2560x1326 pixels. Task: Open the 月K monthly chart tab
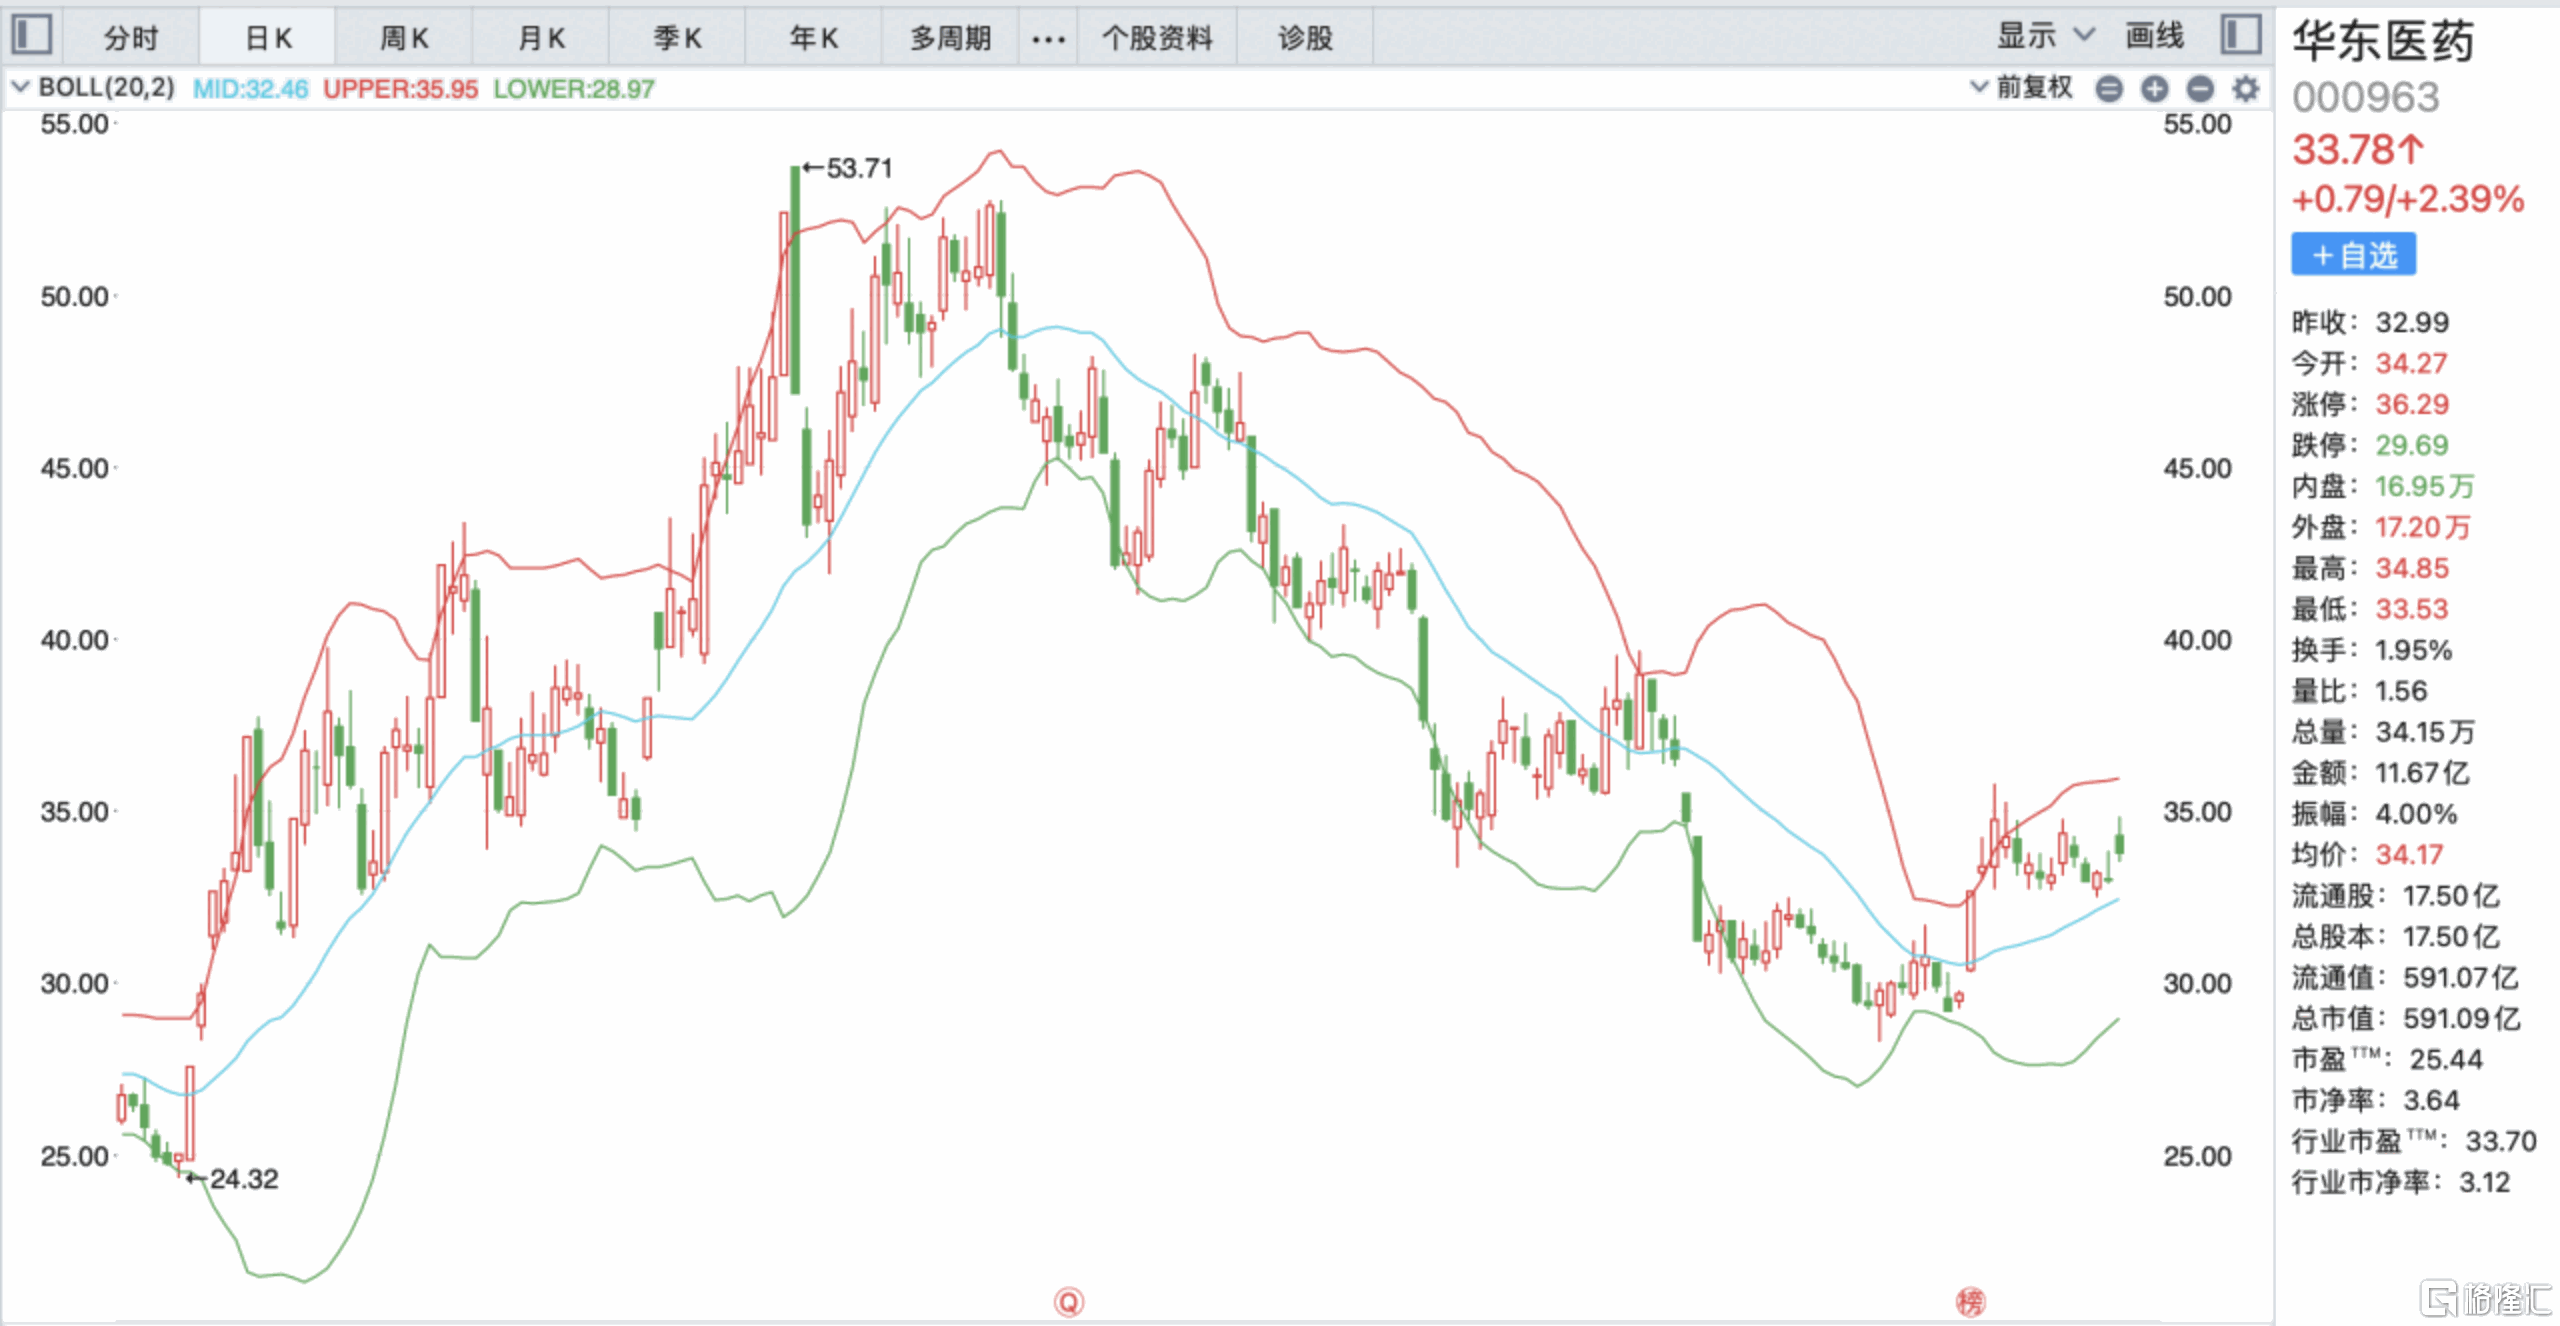[541, 39]
